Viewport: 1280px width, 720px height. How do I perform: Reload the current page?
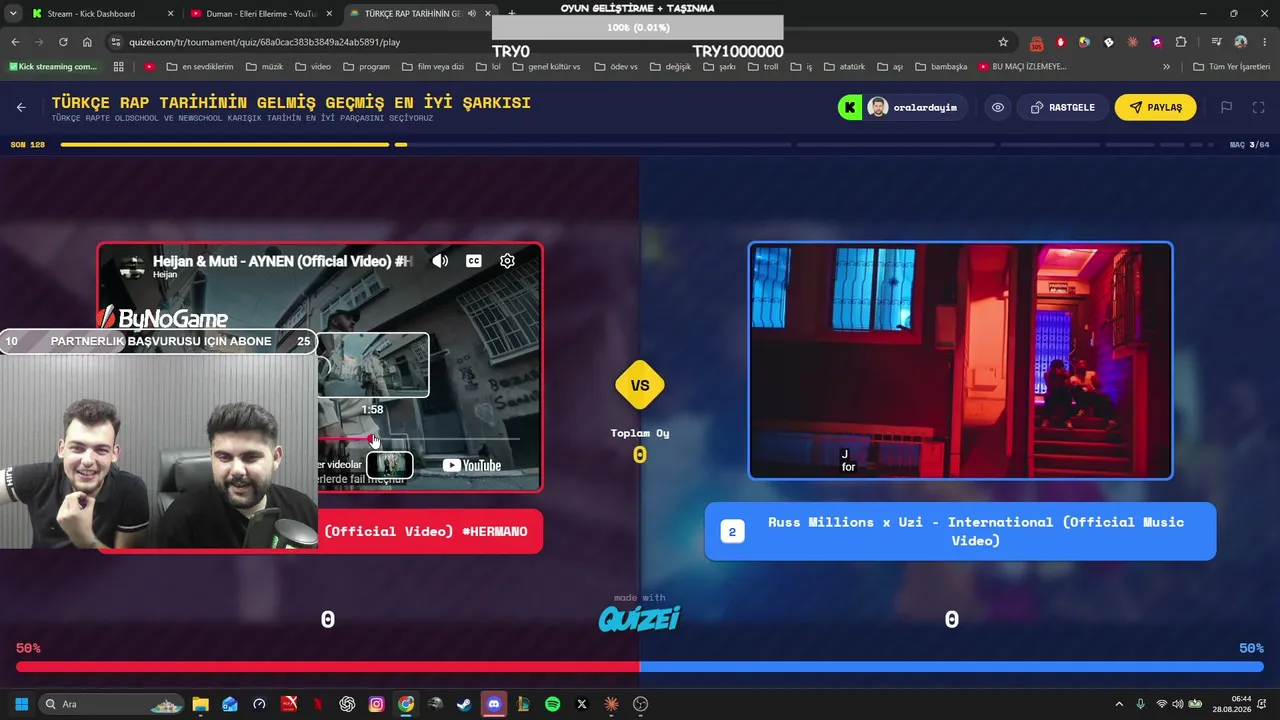[63, 42]
